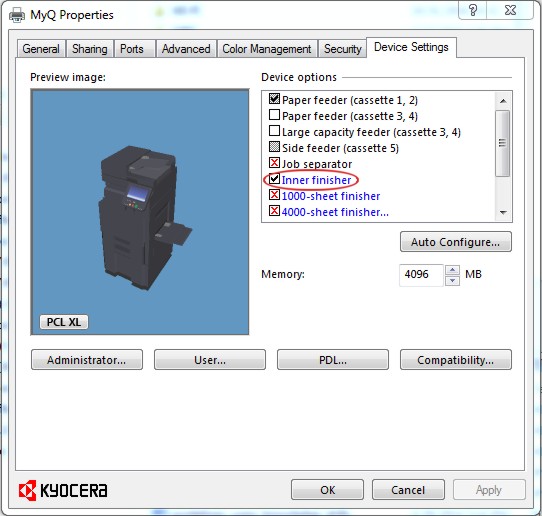This screenshot has height=516, width=542.
Task: Open the Administrator settings
Action: pos(87,360)
